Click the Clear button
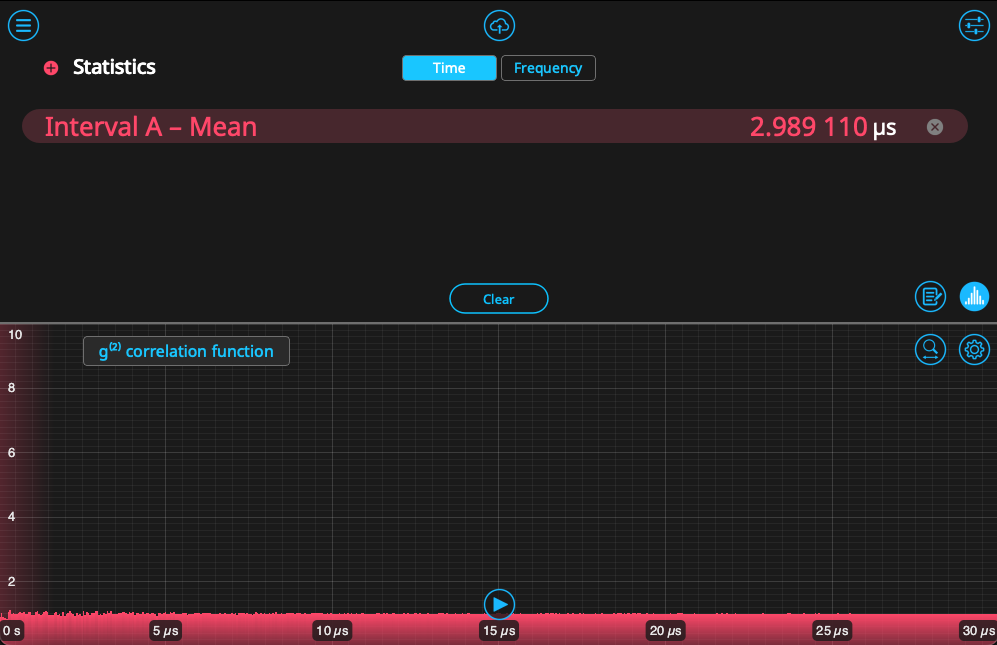This screenshot has height=645, width=997. tap(499, 299)
